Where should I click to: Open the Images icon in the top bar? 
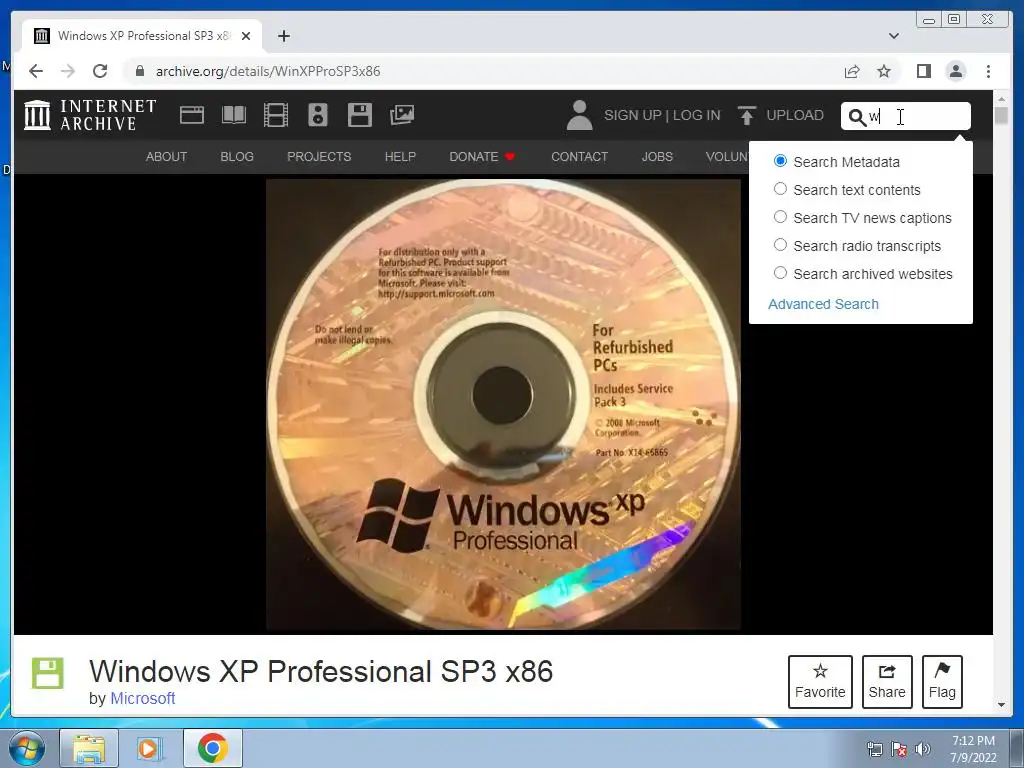pos(402,115)
